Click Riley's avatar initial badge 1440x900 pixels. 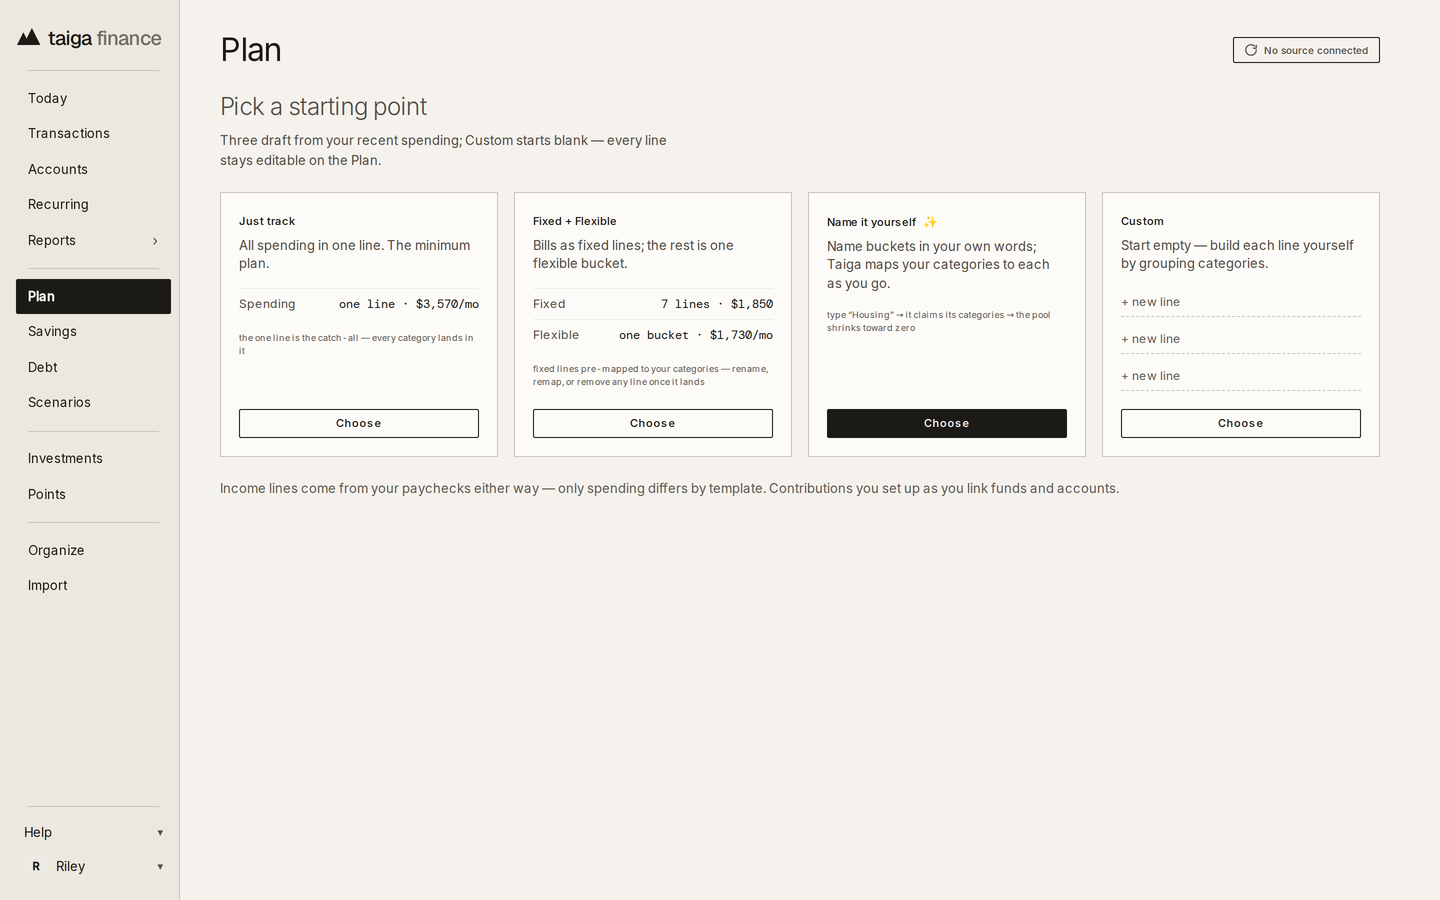pos(36,866)
